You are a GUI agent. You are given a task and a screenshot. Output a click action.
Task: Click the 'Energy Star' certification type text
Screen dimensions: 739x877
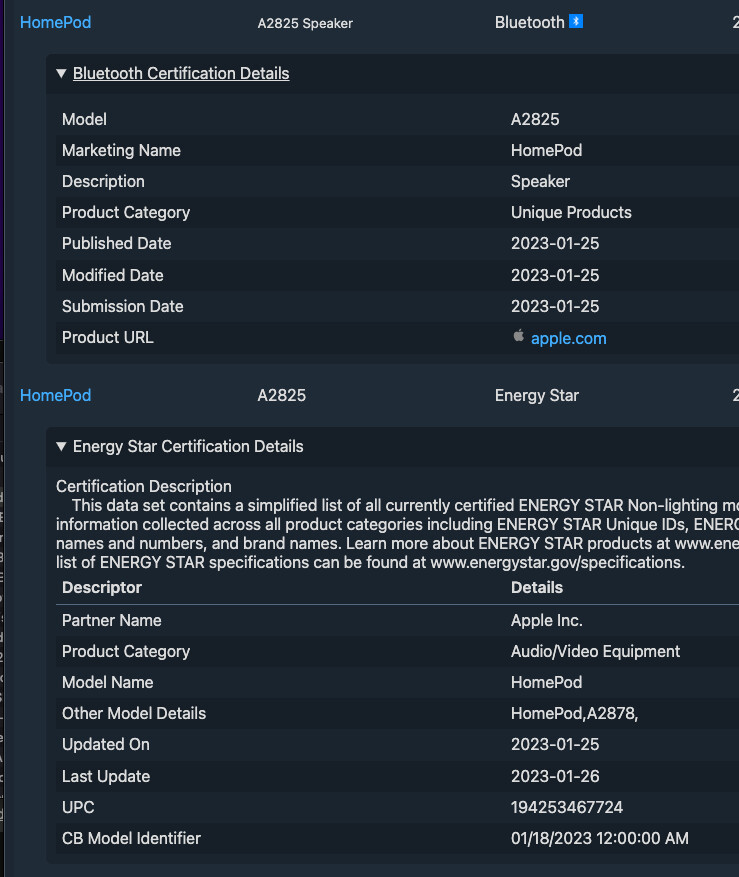click(x=536, y=395)
